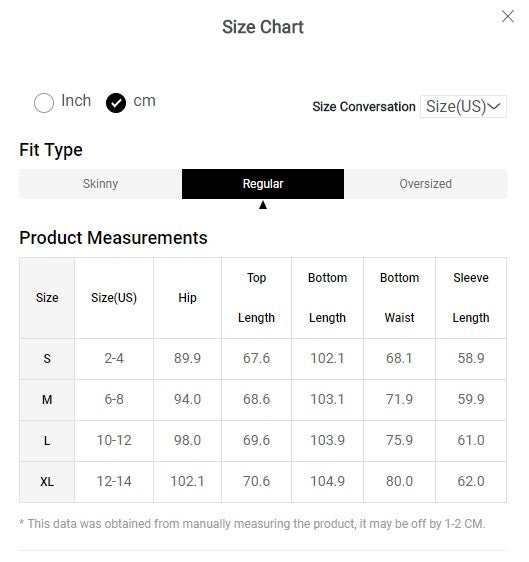Select the S size row label
This screenshot has width=529, height=562.
click(47, 359)
